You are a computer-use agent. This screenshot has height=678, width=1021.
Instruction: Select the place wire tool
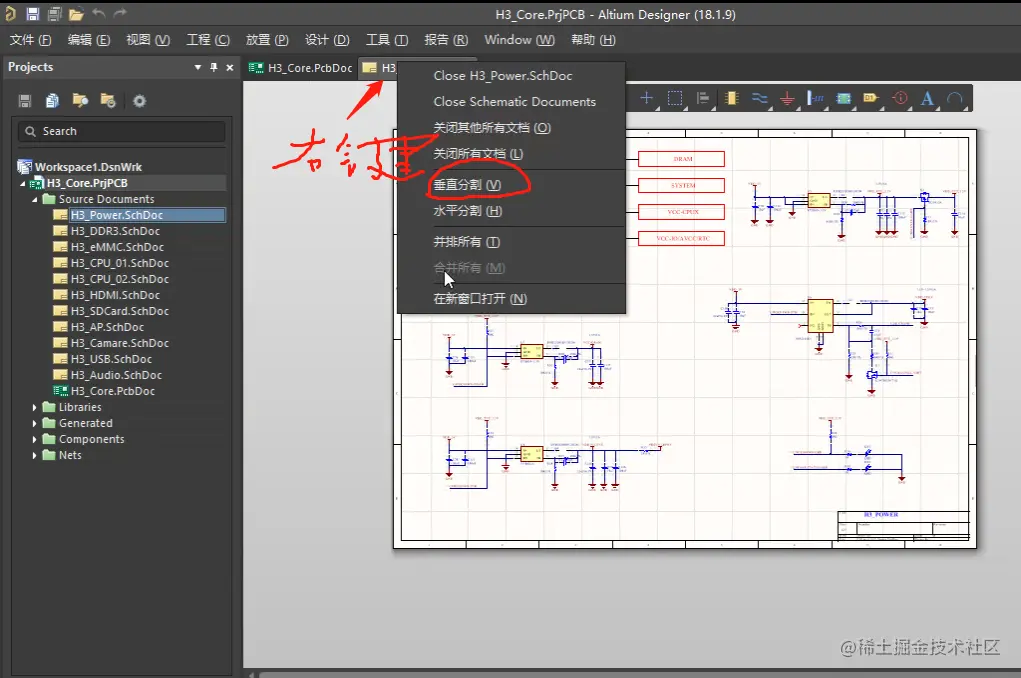click(x=759, y=98)
